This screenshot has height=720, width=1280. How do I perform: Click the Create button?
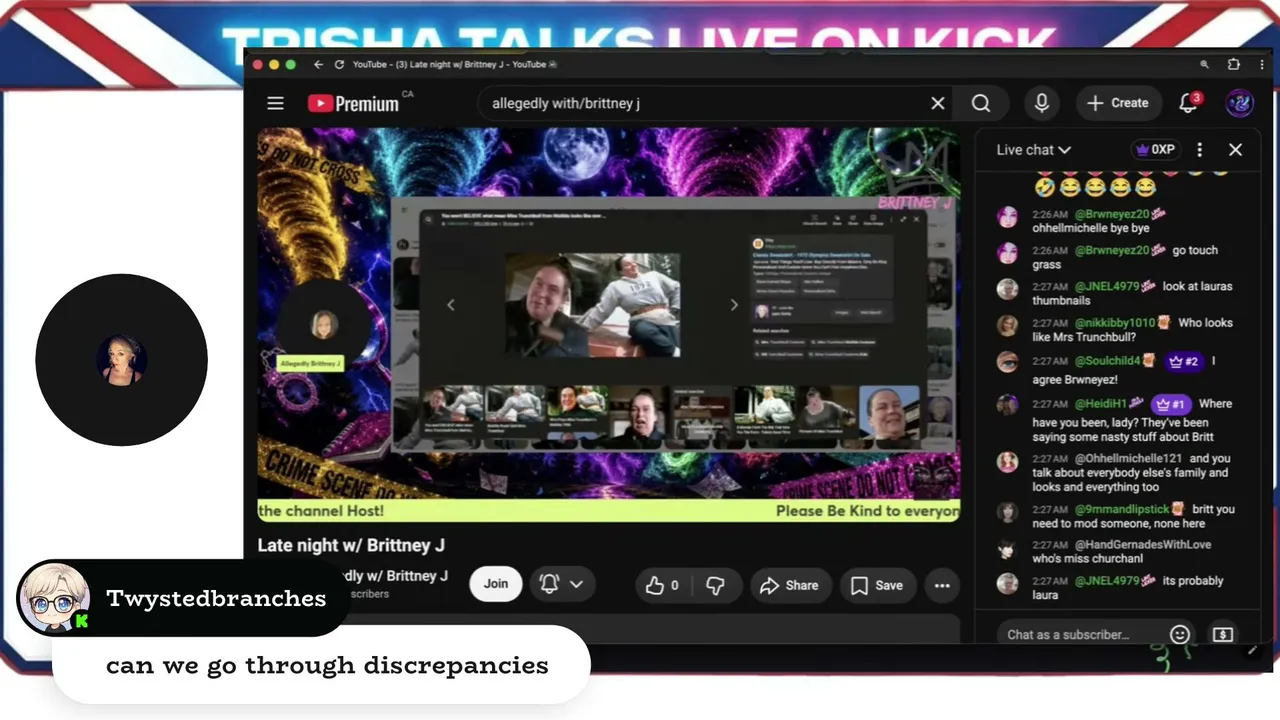(1118, 103)
